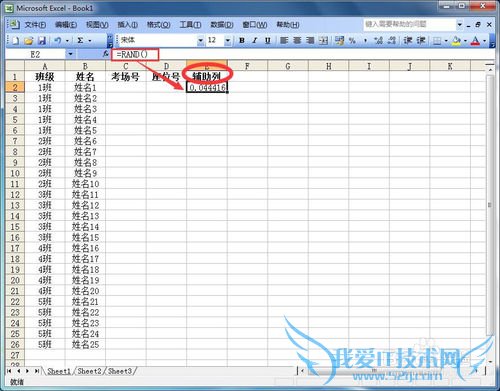
Task: Merge and center selected cells
Action: point(323,41)
